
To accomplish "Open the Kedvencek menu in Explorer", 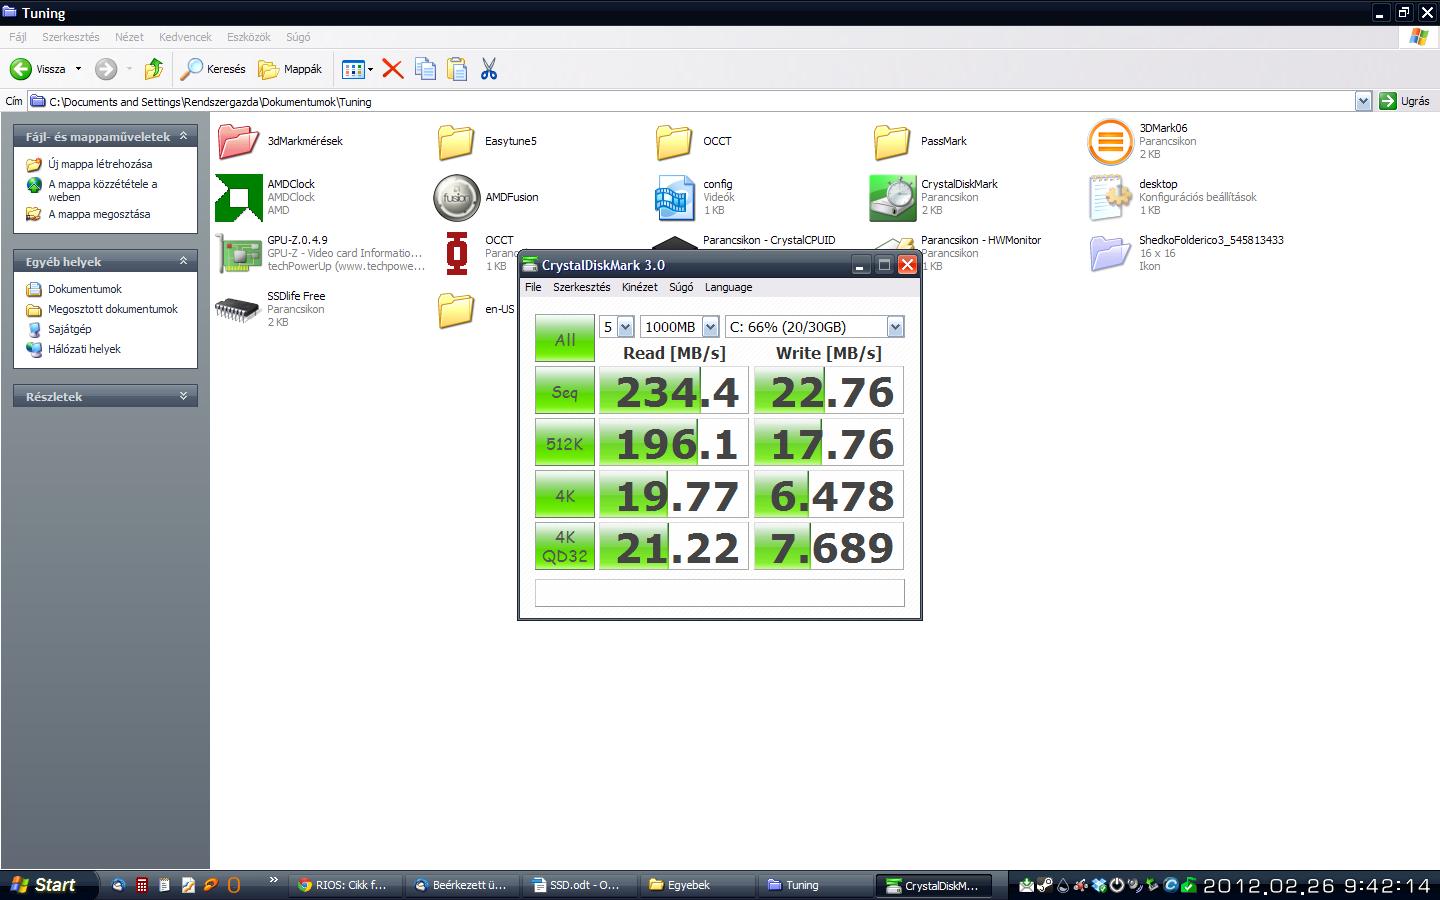I will pyautogui.click(x=185, y=37).
